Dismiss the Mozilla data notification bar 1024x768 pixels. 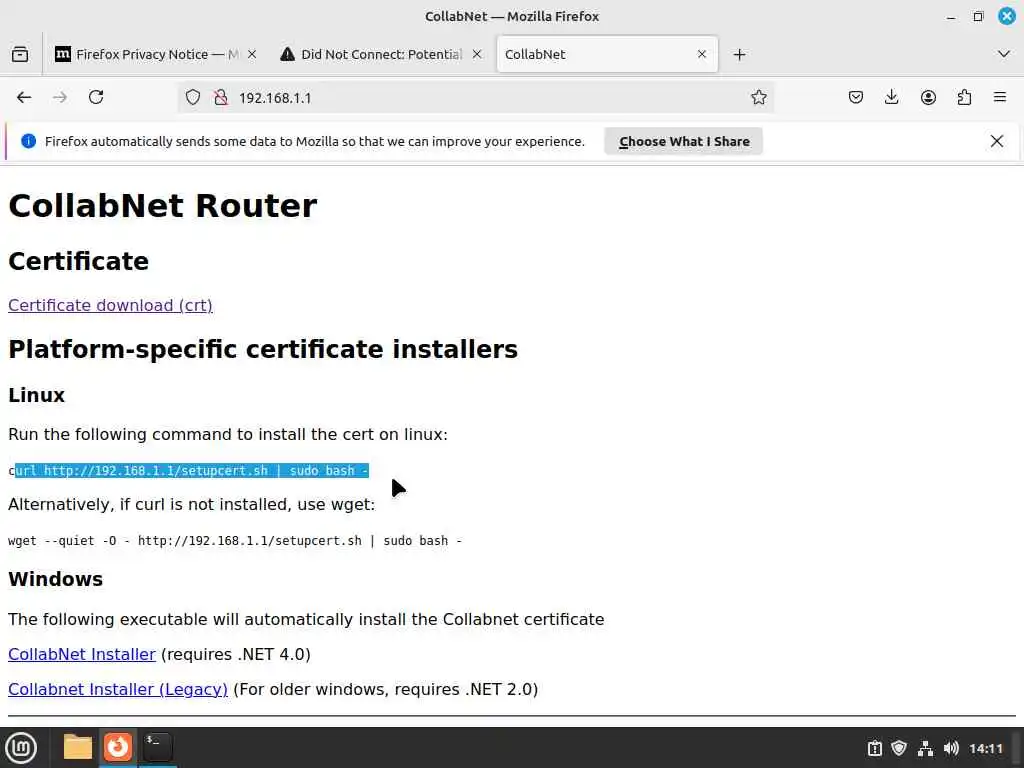(997, 141)
